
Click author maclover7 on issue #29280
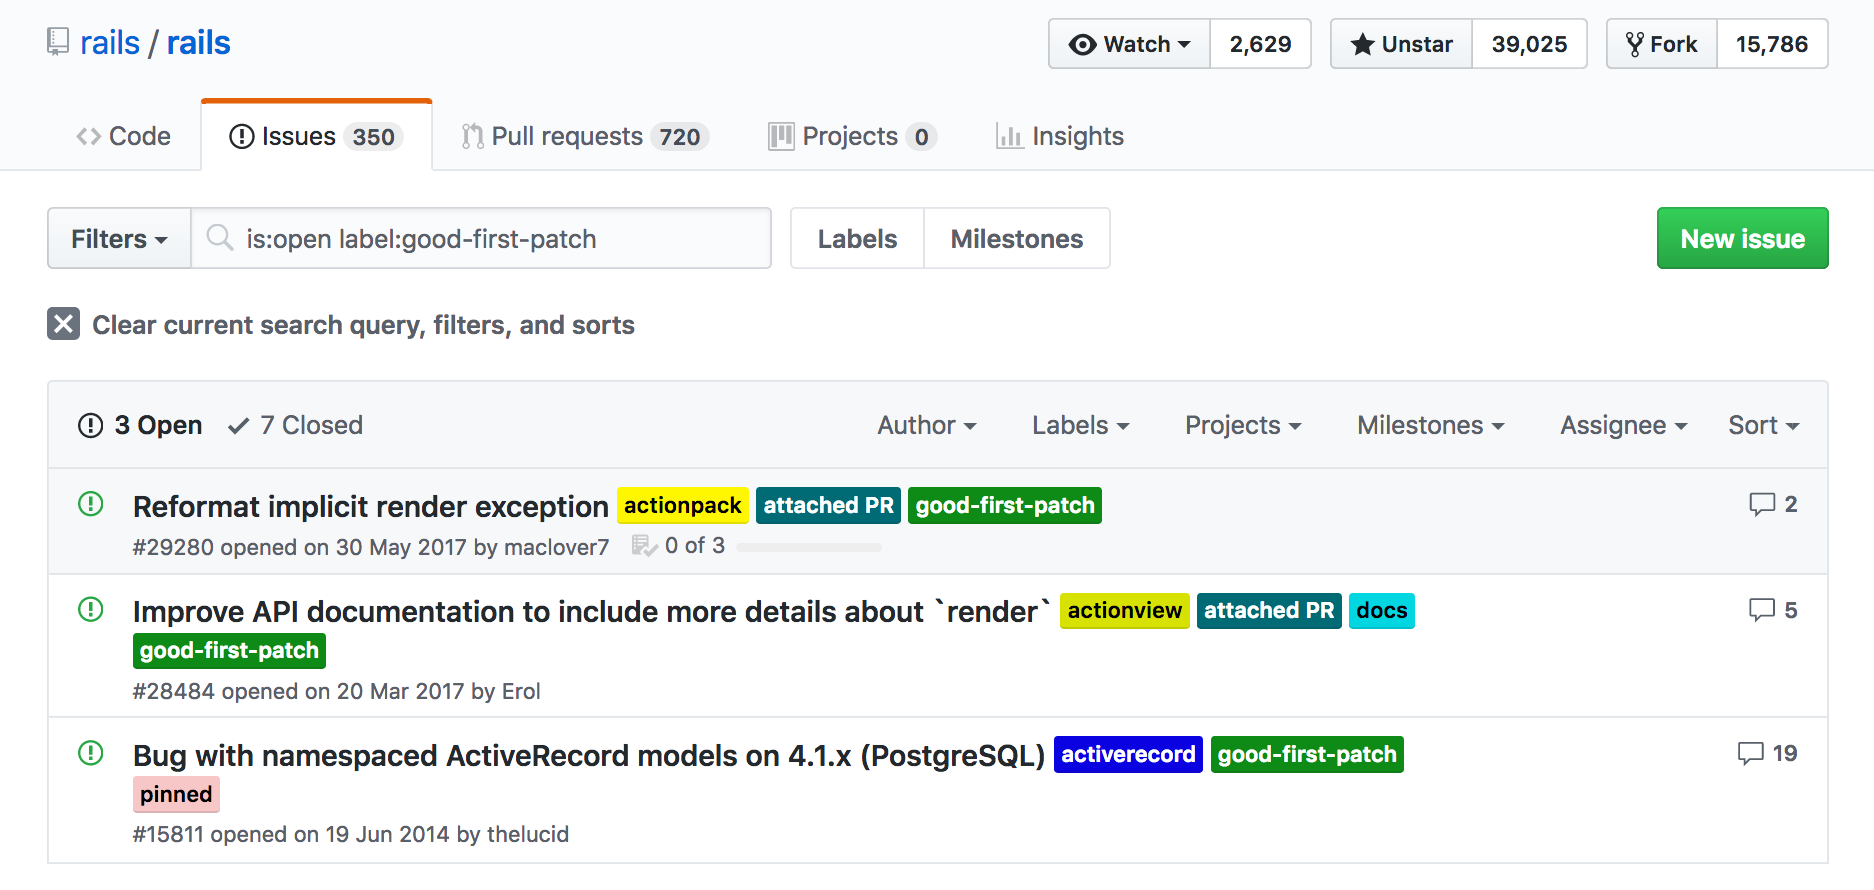coord(557,547)
